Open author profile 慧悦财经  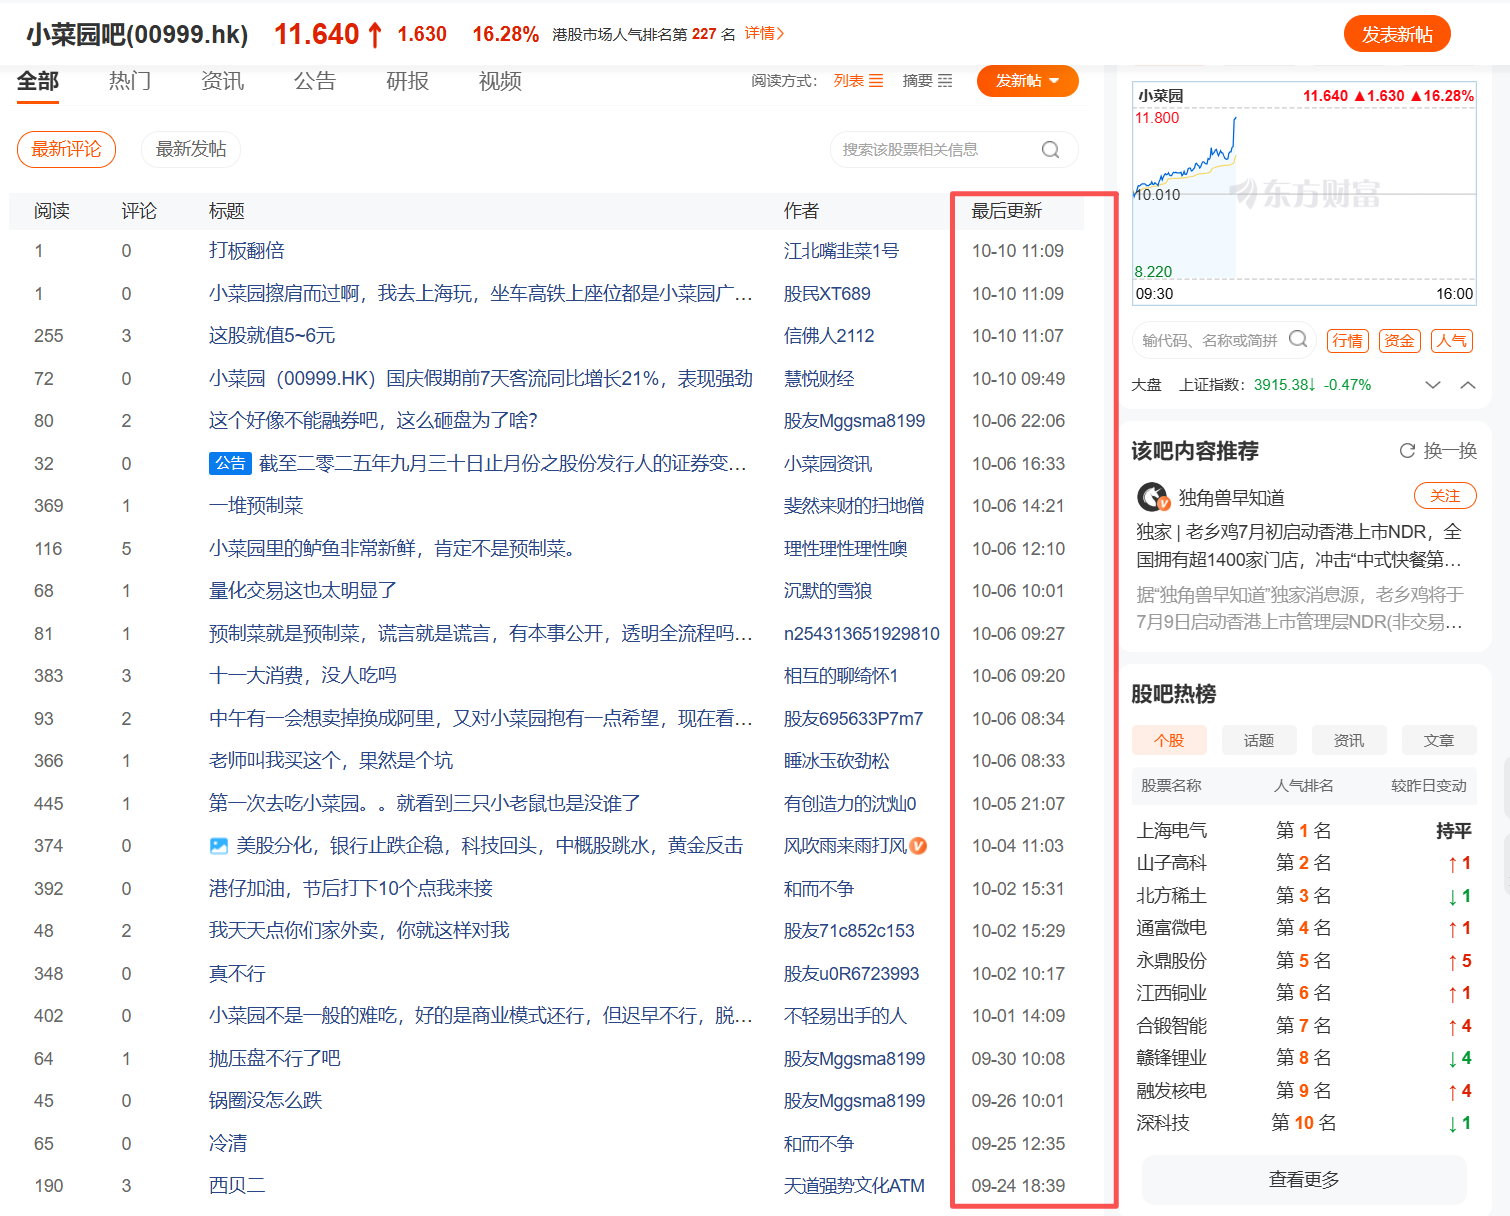pyautogui.click(x=818, y=379)
